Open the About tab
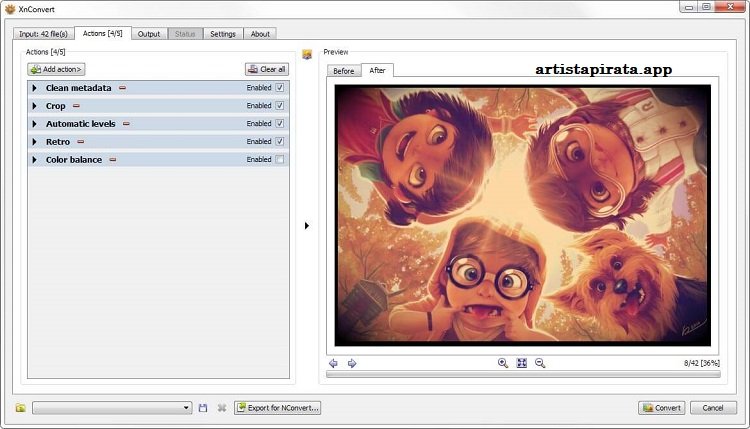Viewport: 750px width, 429px height. 260,34
